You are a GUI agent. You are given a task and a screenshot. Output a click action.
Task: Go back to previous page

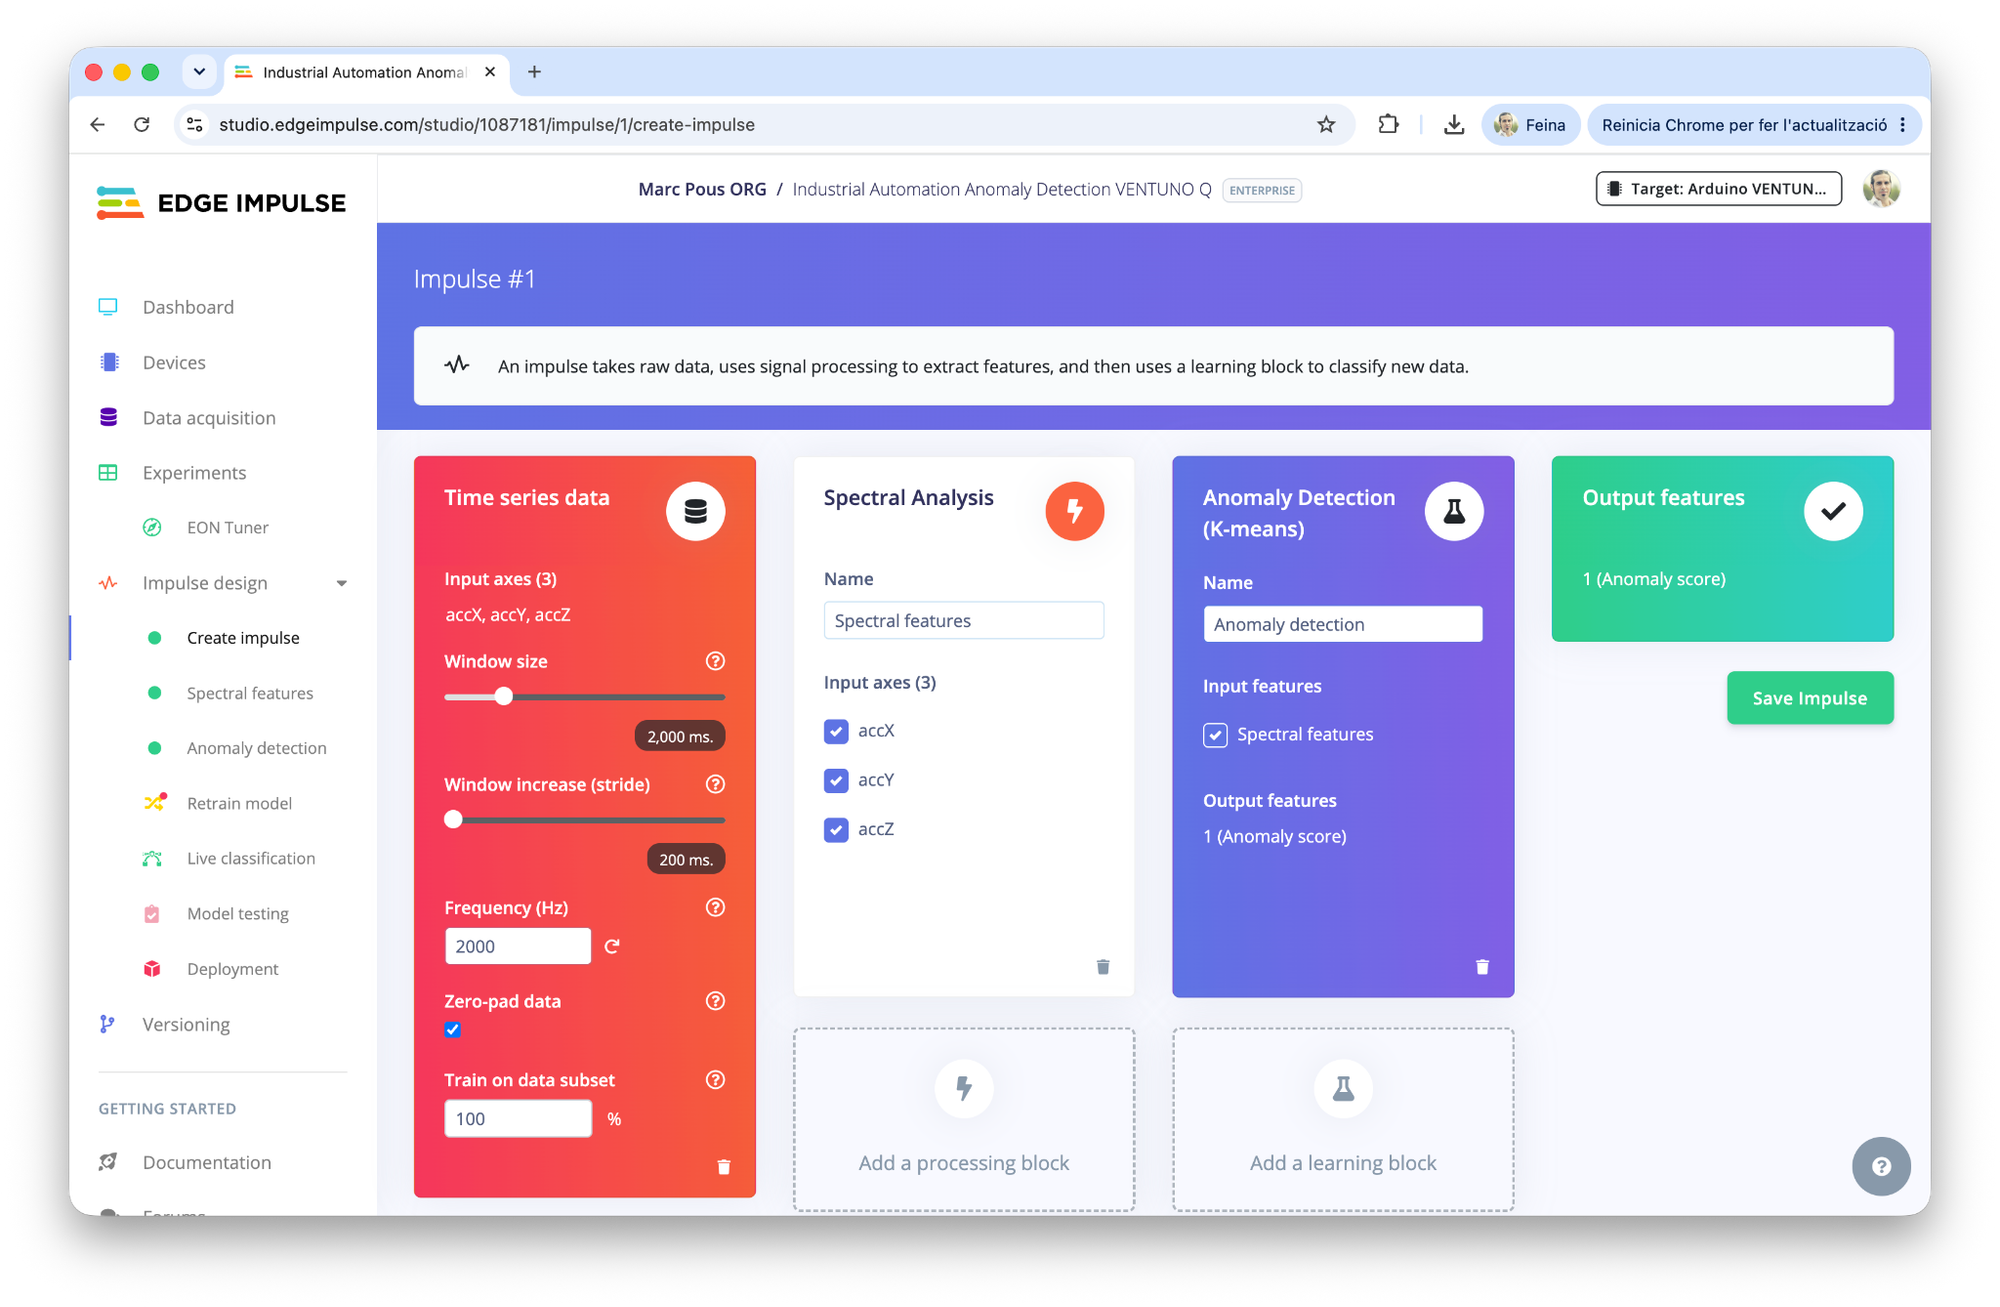click(97, 125)
